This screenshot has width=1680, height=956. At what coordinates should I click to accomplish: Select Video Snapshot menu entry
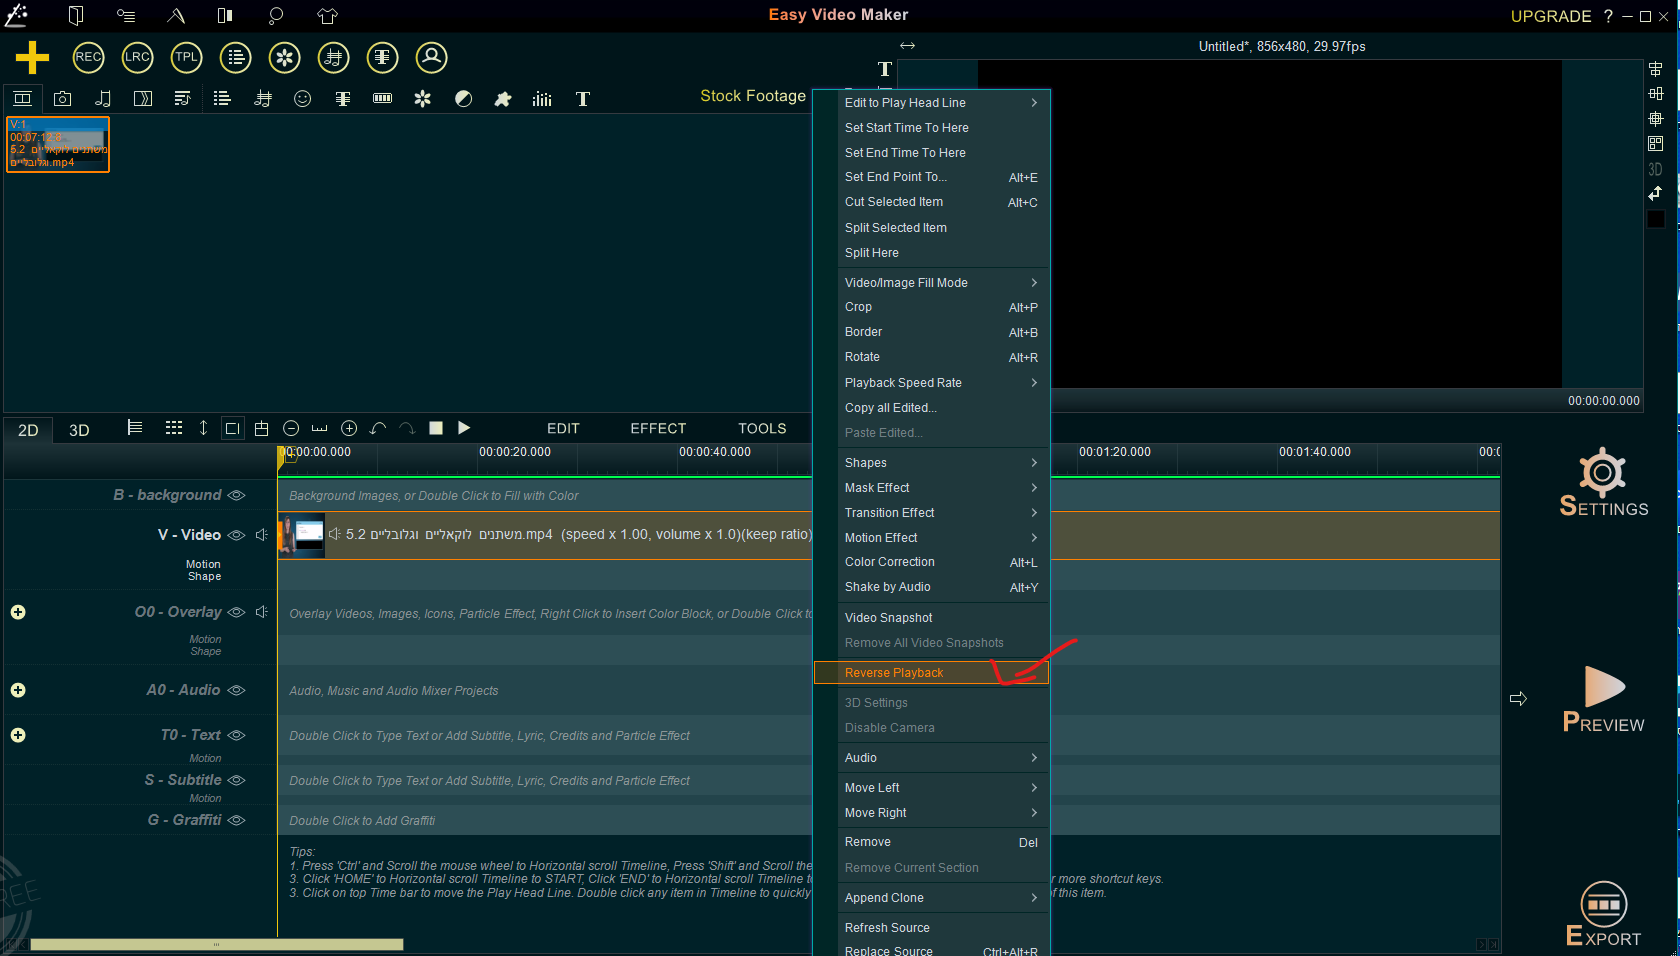(x=932, y=618)
